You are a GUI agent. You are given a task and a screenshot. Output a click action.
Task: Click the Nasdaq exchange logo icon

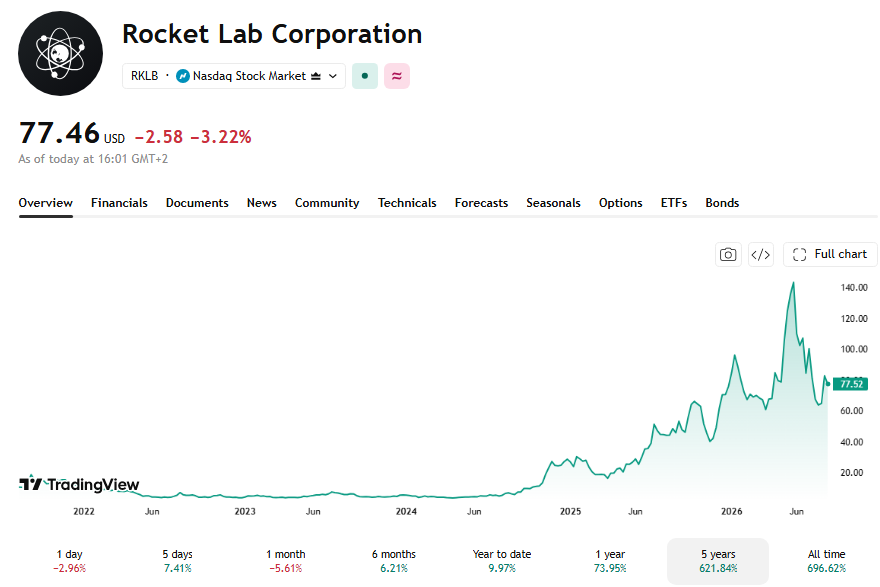pos(182,76)
